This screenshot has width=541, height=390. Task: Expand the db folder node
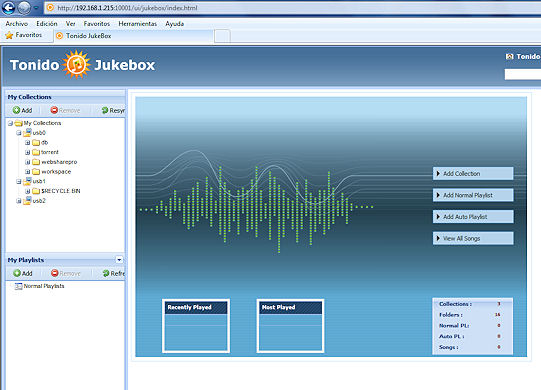28,143
